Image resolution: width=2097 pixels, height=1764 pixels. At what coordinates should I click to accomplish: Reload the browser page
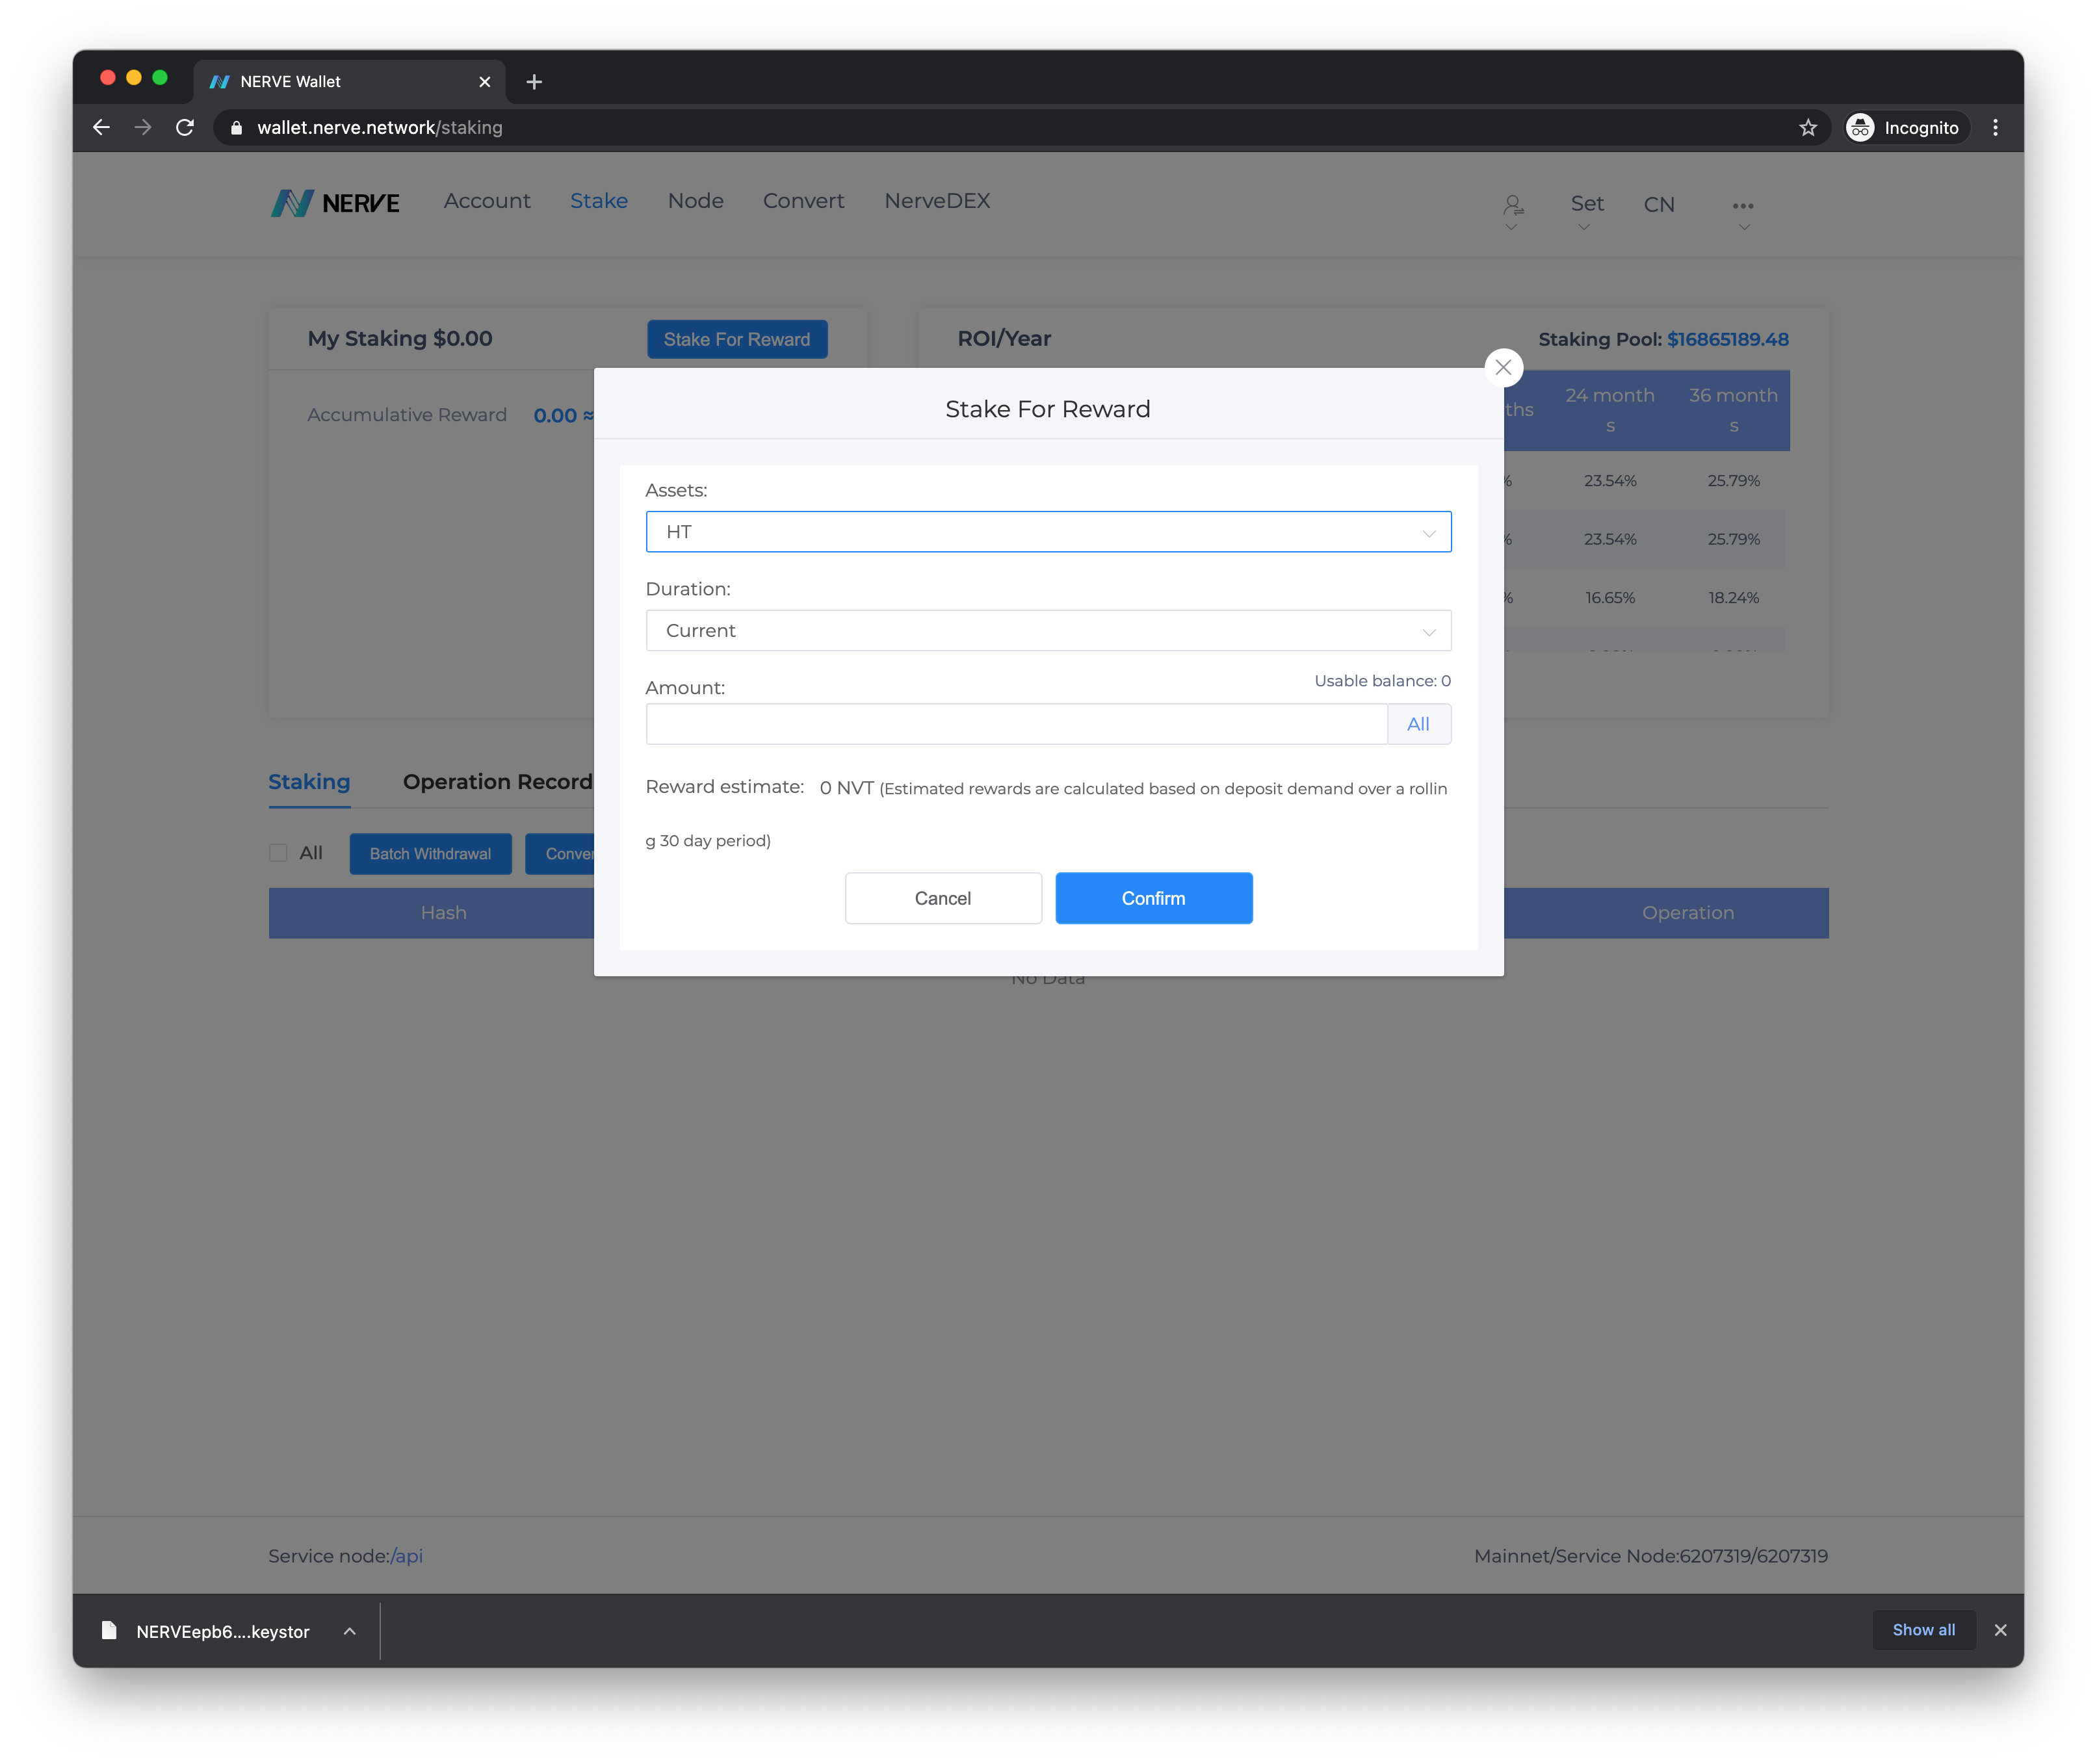tap(185, 127)
